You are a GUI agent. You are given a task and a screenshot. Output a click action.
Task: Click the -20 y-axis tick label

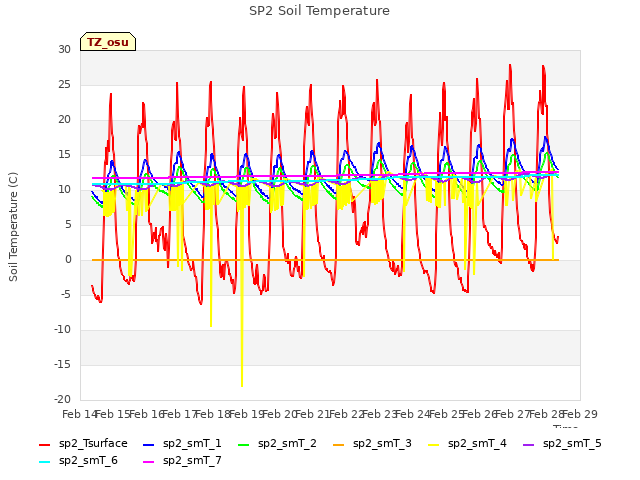pos(62,399)
